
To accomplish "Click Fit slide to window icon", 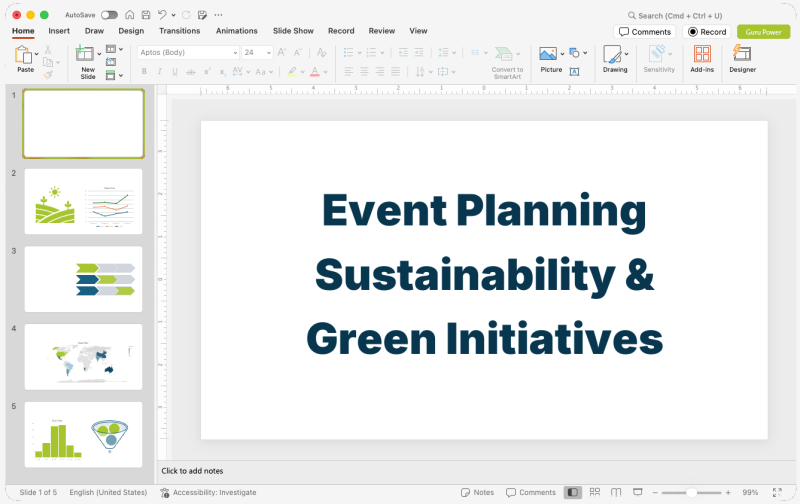I will (x=777, y=492).
